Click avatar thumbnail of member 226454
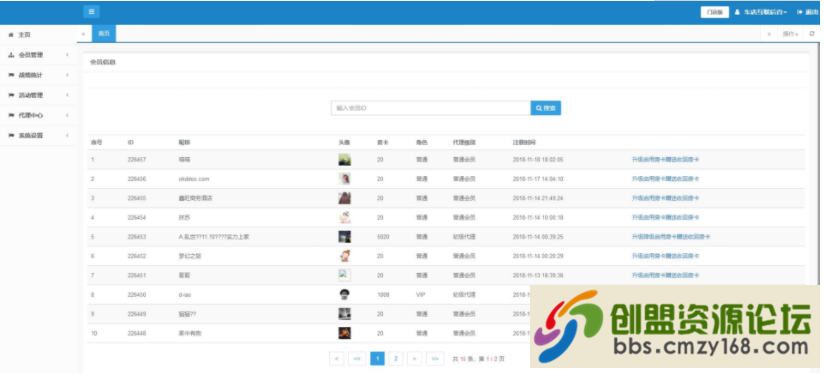825x373 pixels. click(345, 217)
